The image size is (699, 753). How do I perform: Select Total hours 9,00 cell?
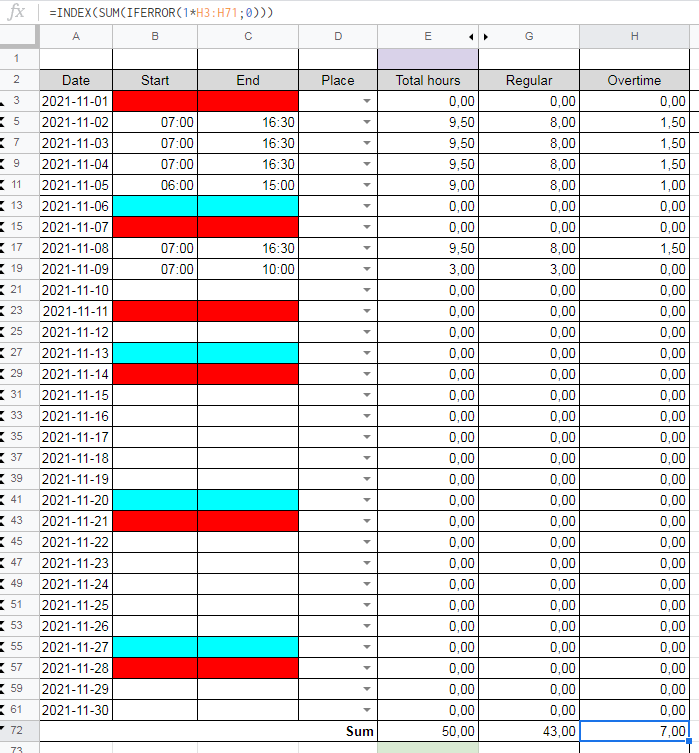[428, 185]
